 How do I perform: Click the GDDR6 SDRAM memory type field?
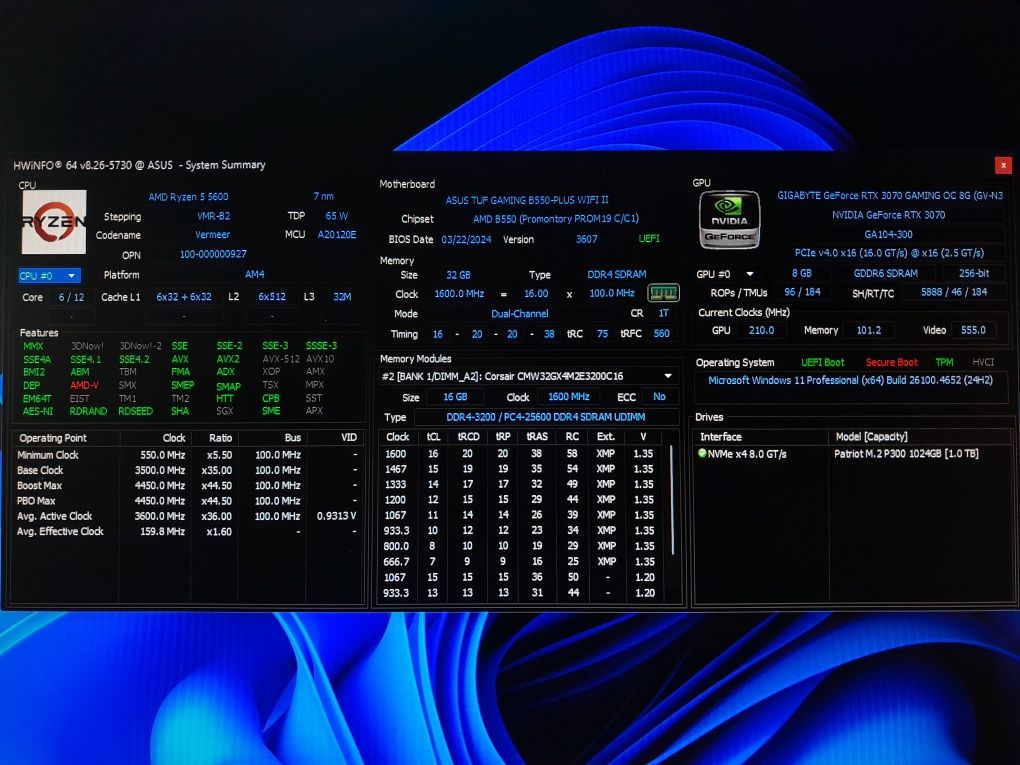point(885,273)
